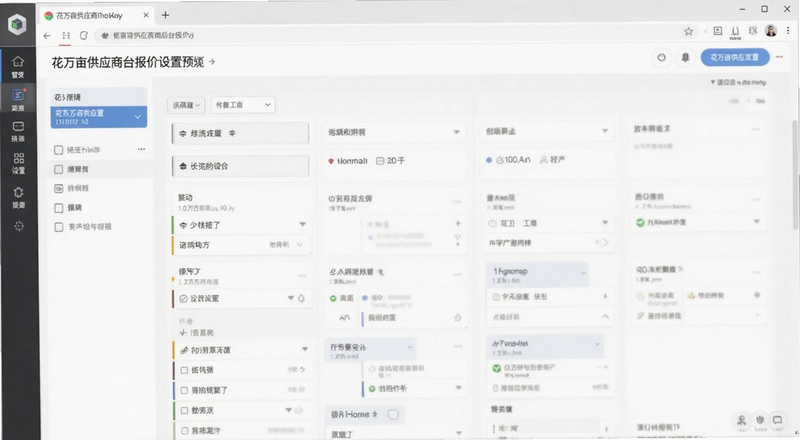The height and width of the screenshot is (440, 800).
Task: Tick the checkbox in the brown-bar row below 初
Action: [x=184, y=370]
